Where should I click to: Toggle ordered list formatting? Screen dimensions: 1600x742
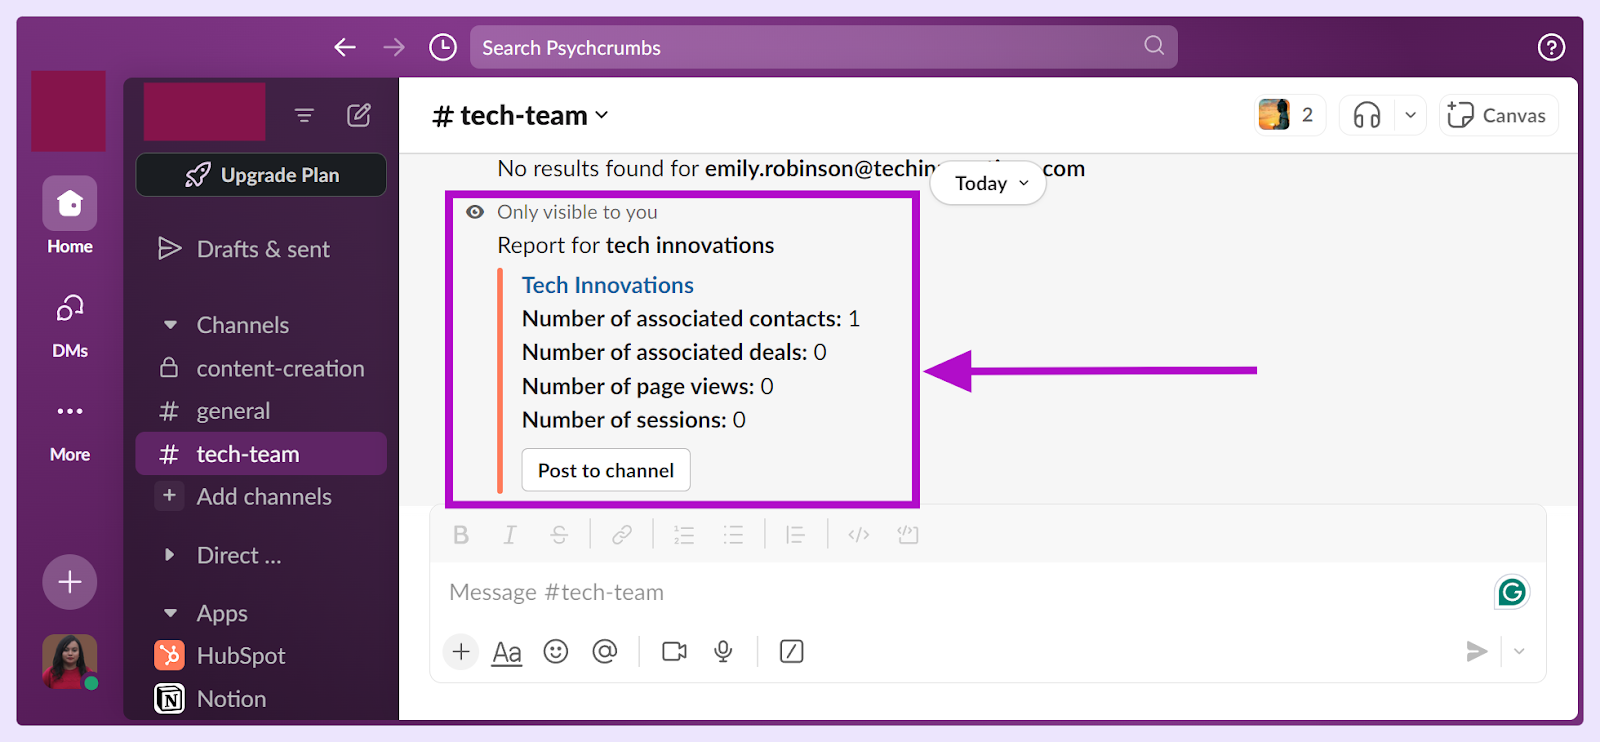[x=684, y=535]
